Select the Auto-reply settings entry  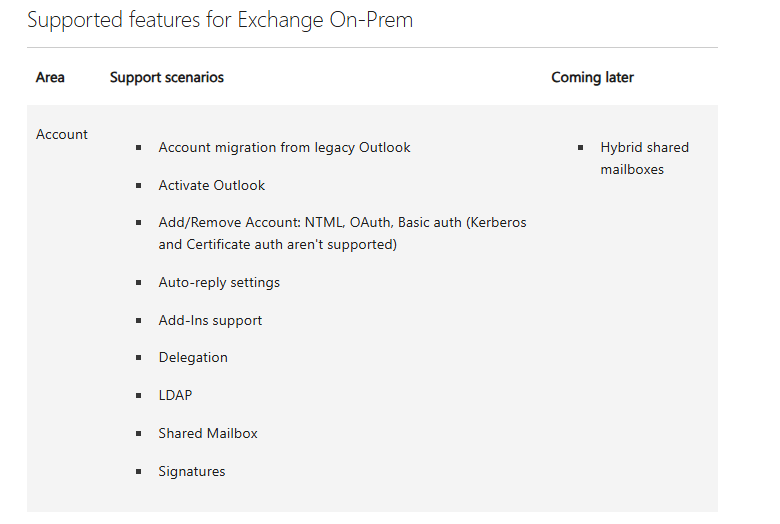(219, 282)
